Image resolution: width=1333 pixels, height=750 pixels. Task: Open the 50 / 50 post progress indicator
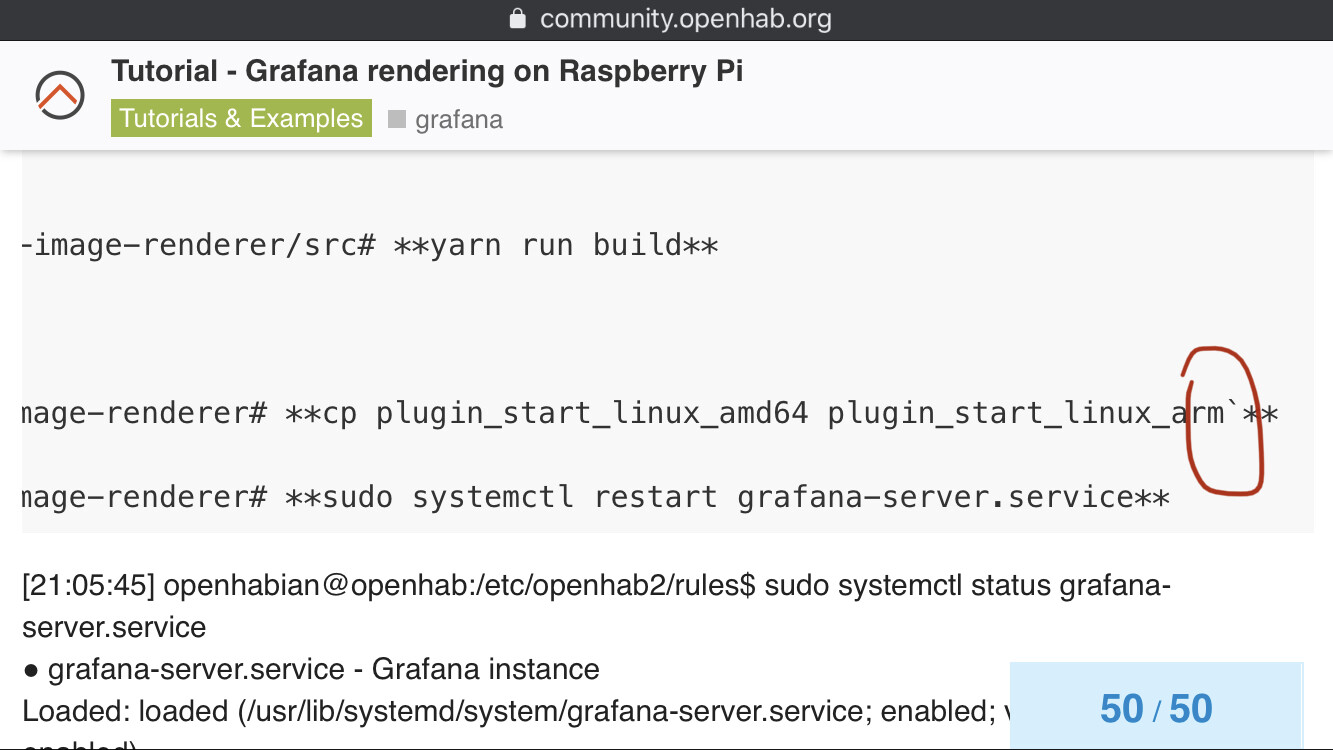coord(1155,708)
